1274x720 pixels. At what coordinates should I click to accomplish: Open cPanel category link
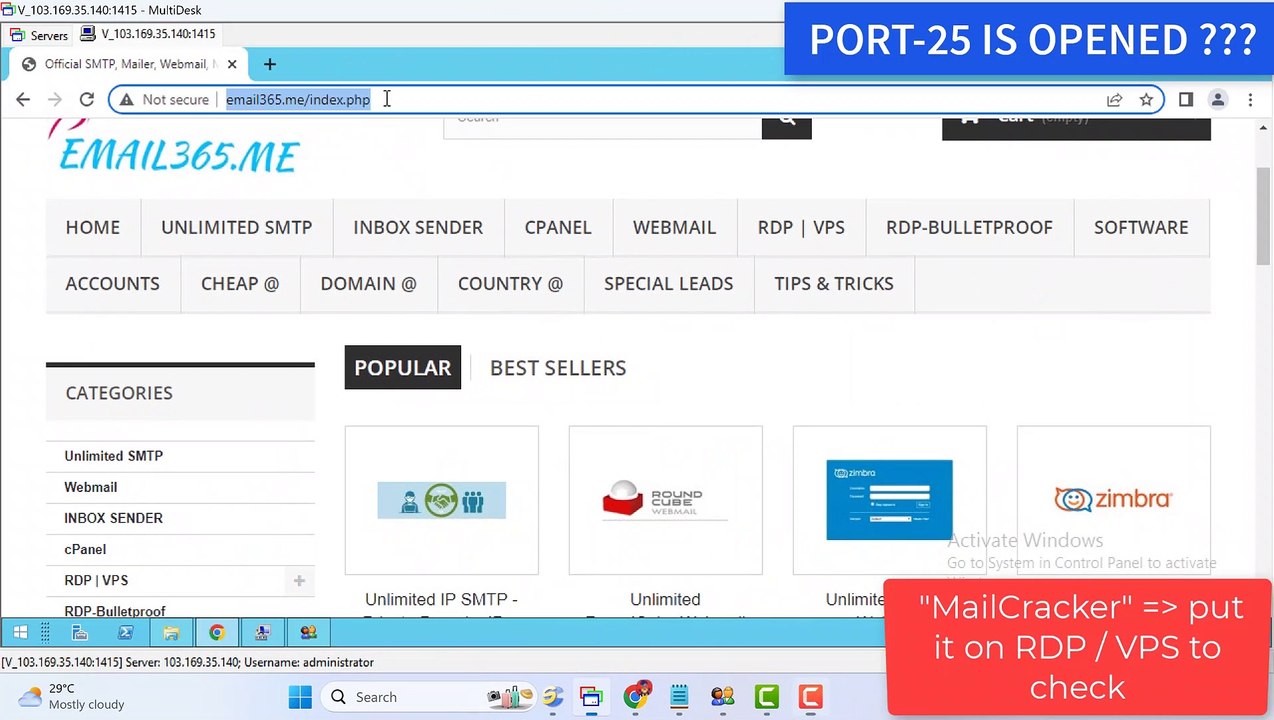(x=85, y=549)
